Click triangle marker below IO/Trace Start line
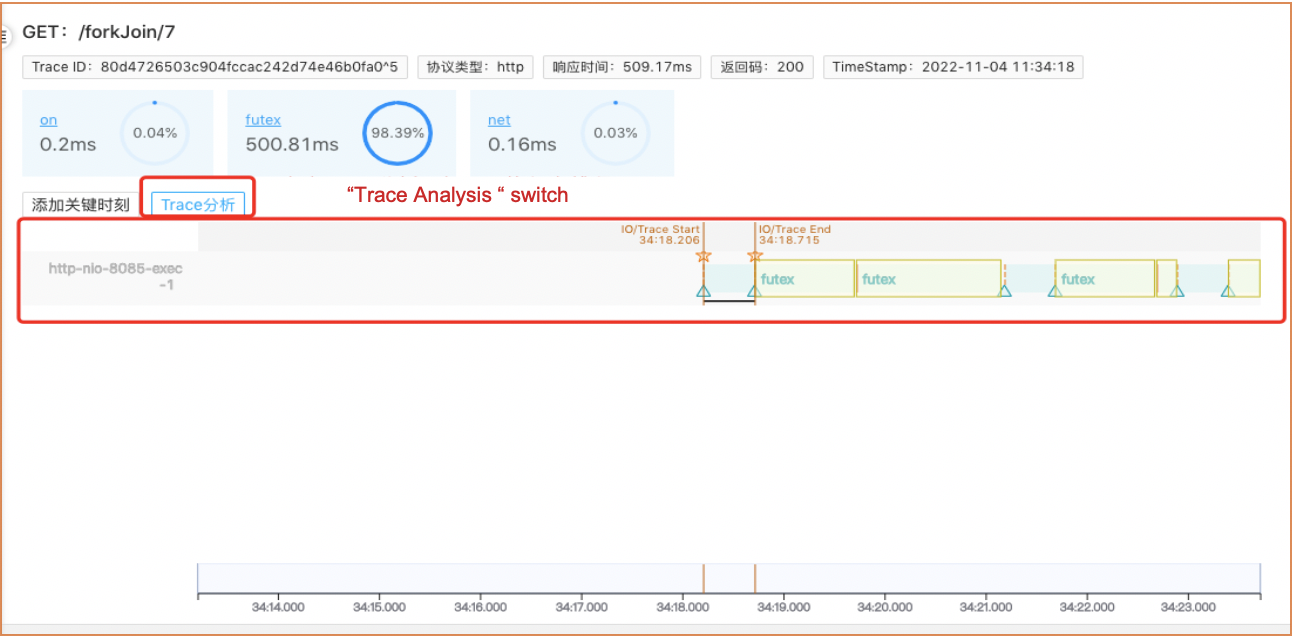 click(703, 291)
